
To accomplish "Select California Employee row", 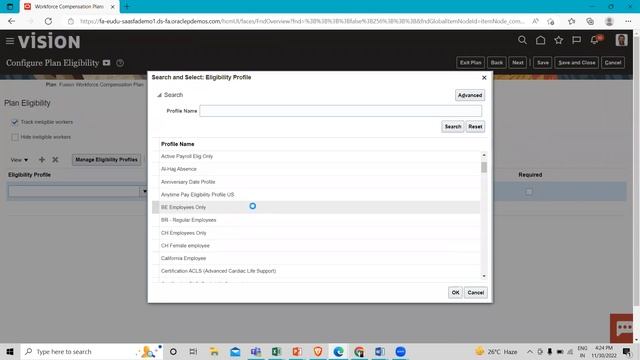I will coord(316,258).
